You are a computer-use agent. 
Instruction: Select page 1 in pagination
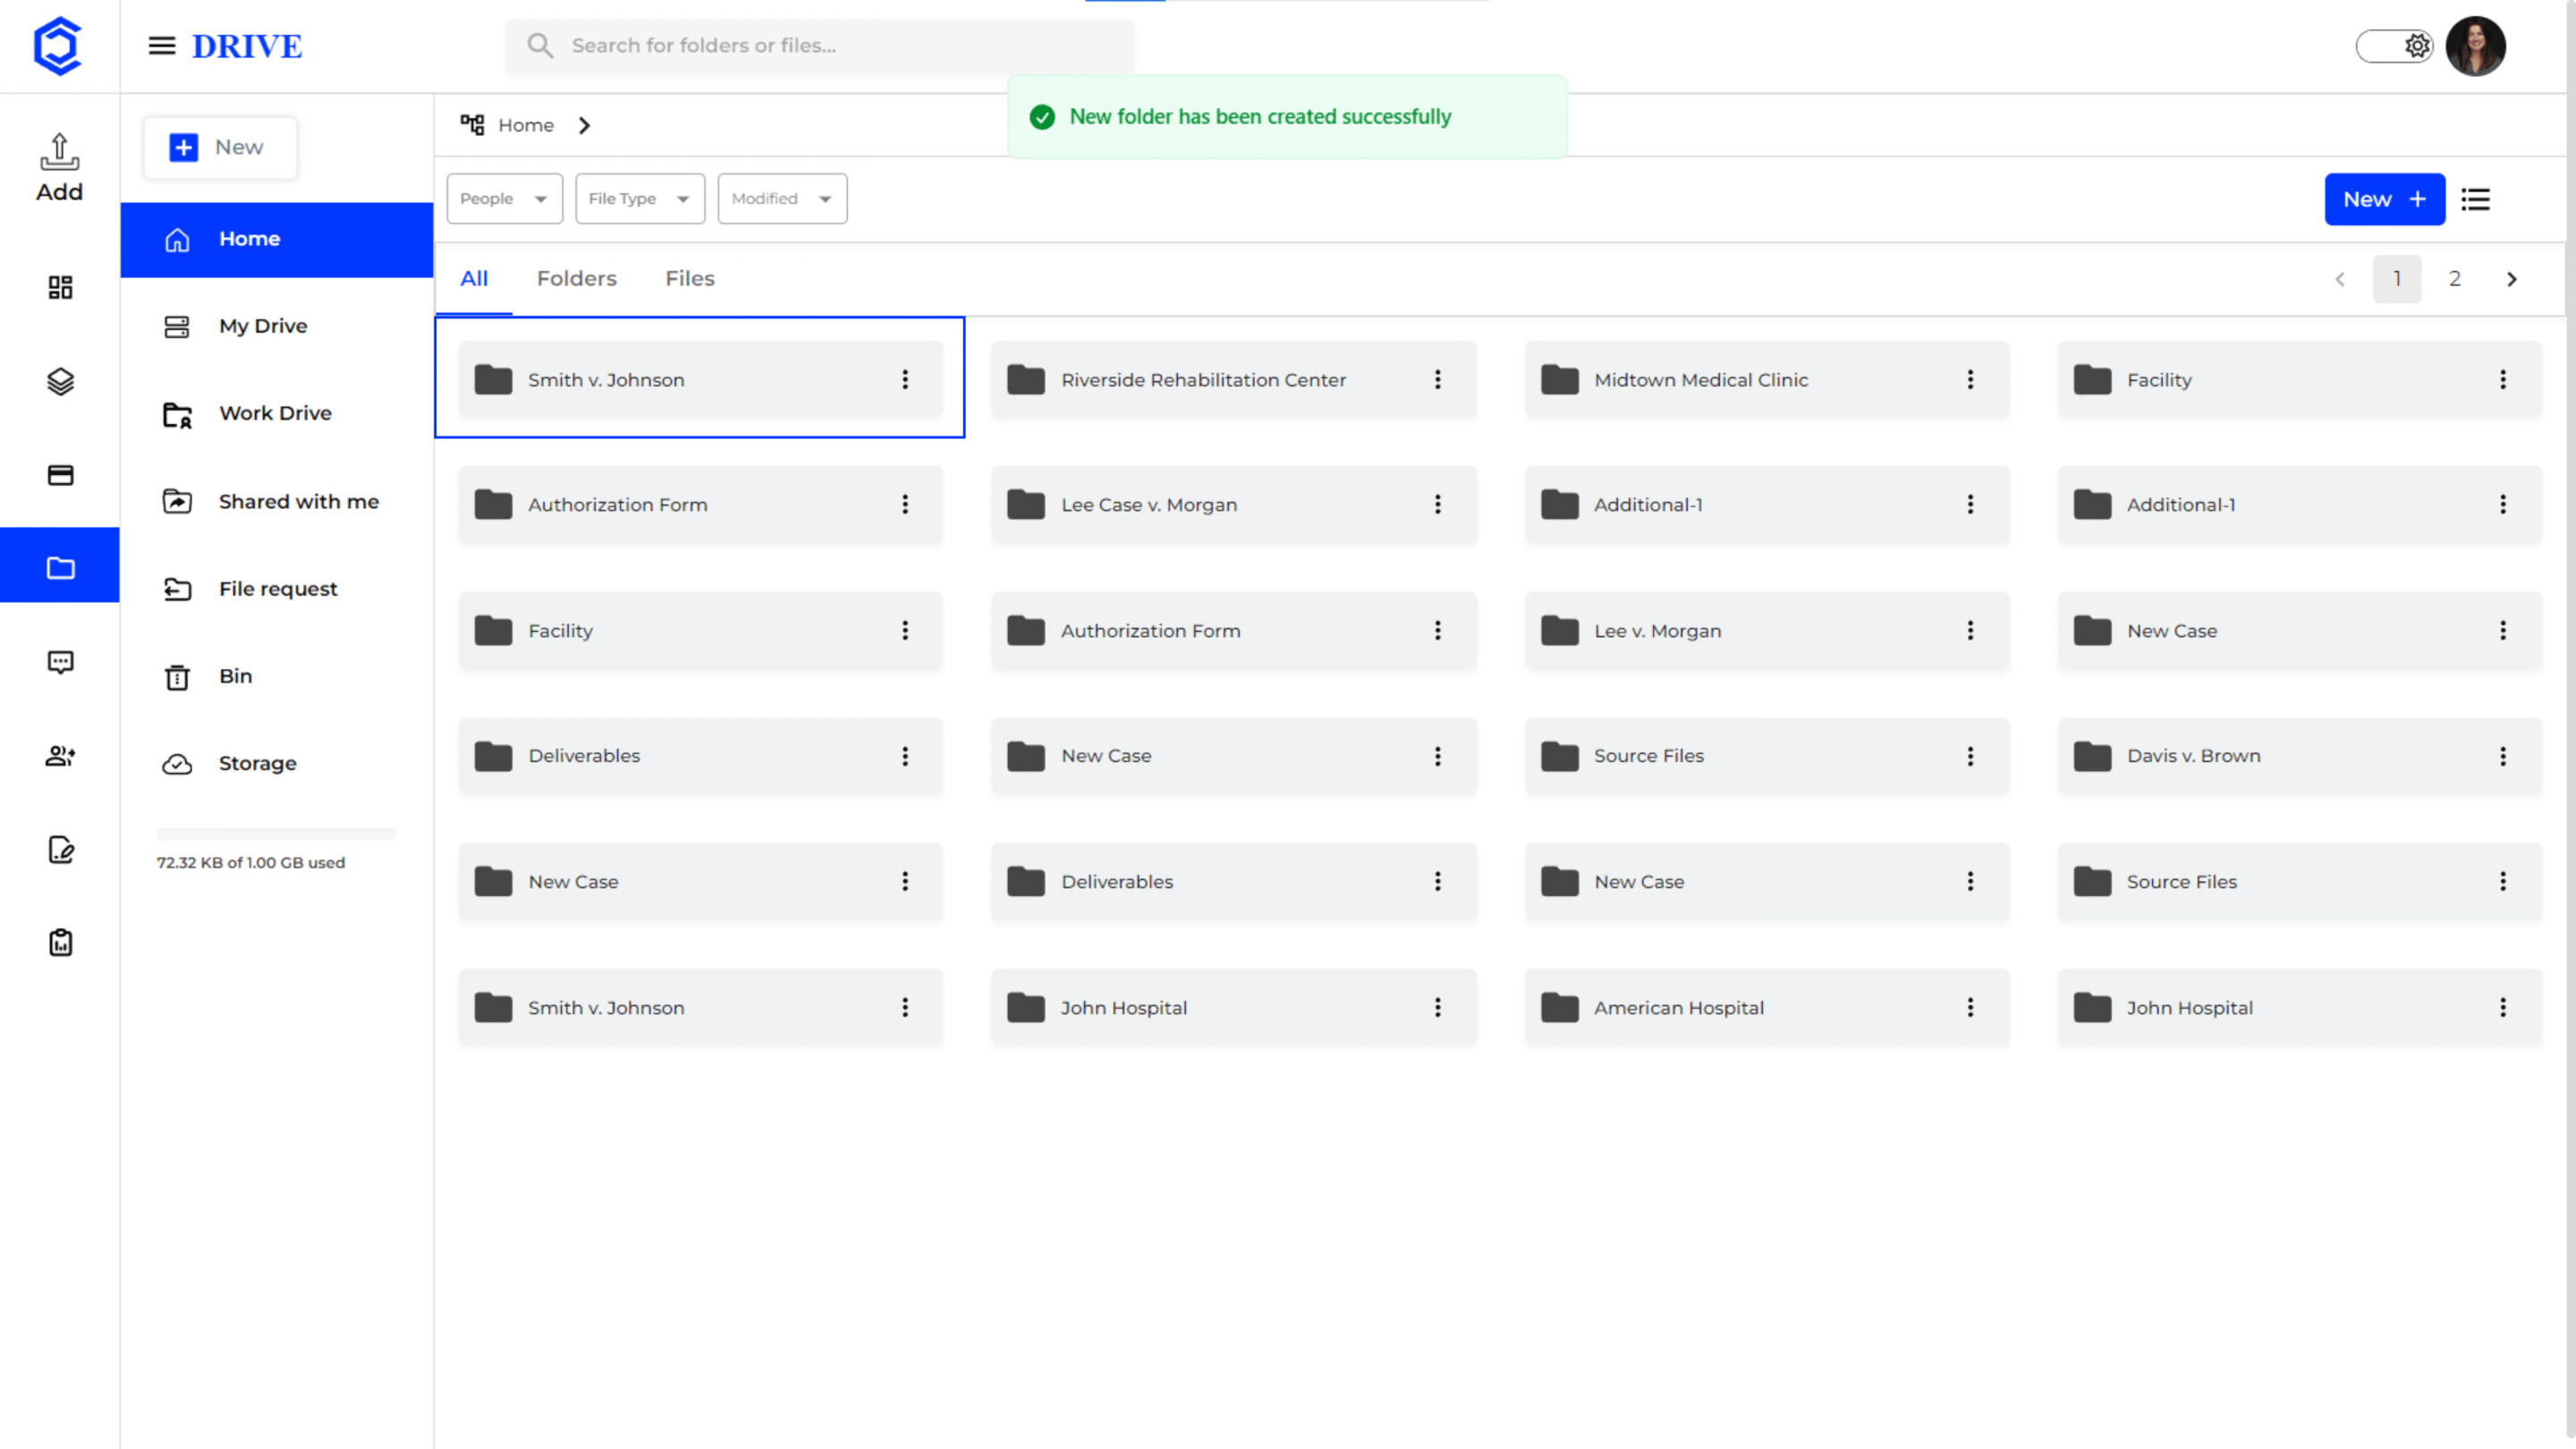(x=2396, y=279)
